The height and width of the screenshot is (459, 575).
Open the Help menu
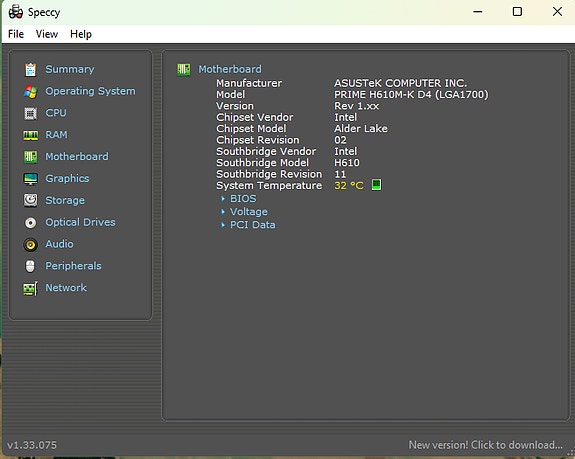[81, 34]
